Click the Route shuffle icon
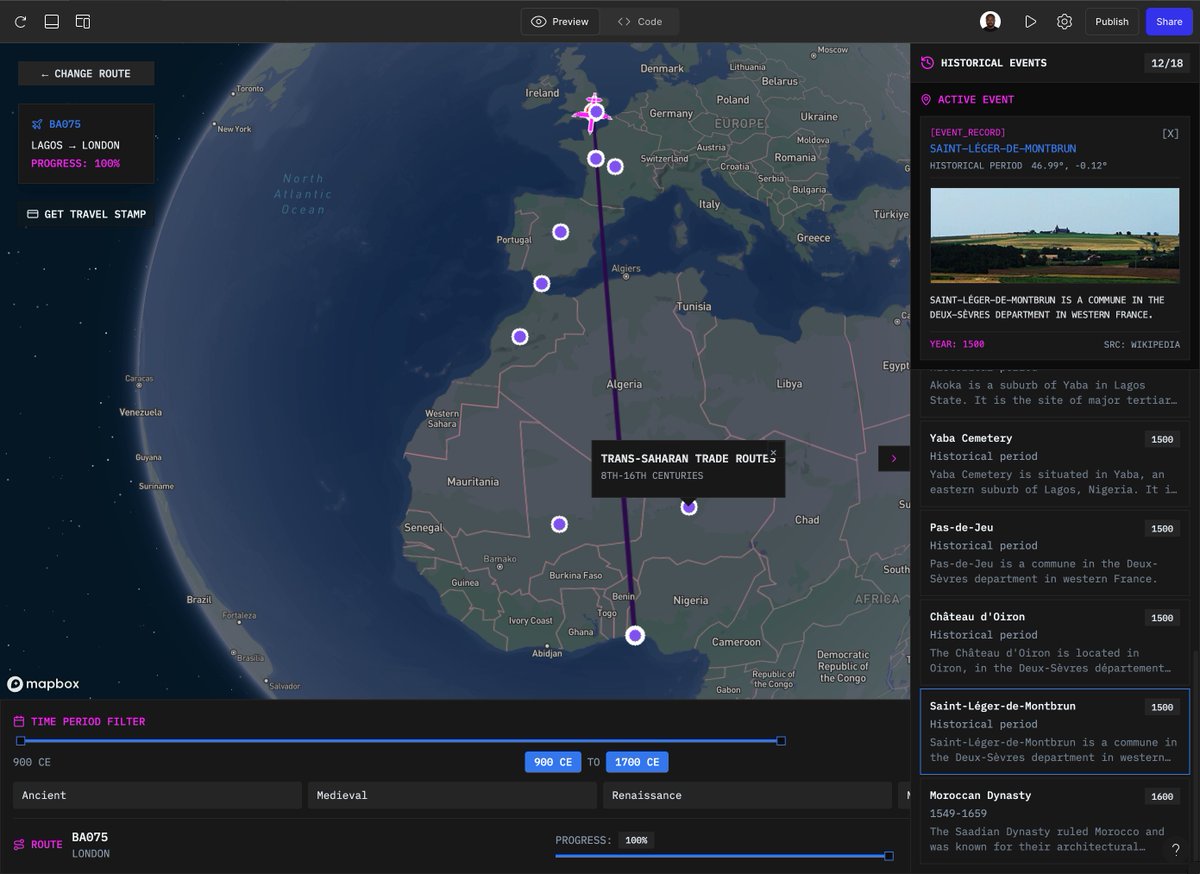The height and width of the screenshot is (874, 1200). 19,845
